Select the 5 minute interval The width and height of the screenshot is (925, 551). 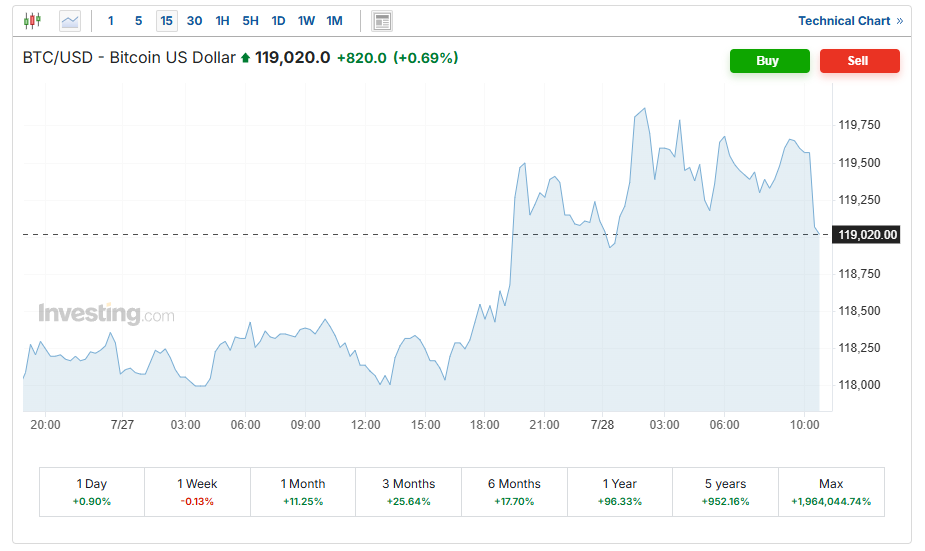pos(139,21)
